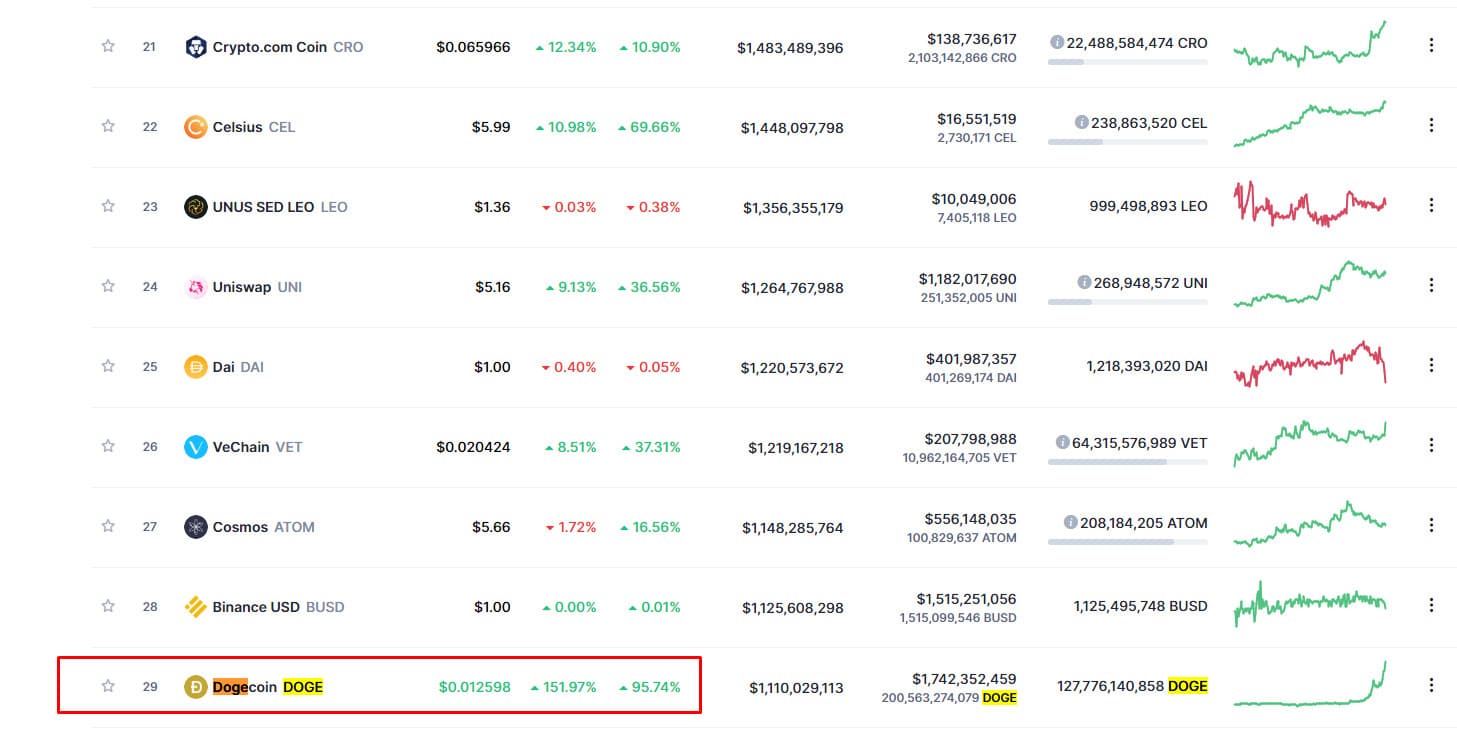Expand the Cosmos row options menu
Screen dimensions: 1457x732
coord(1431,525)
